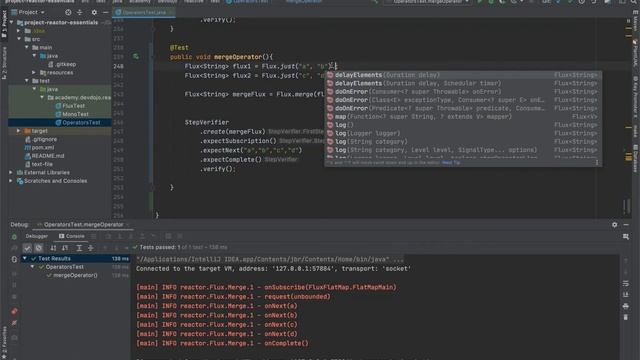
Task: Click the mute breakpoints icon in debug sidebar
Action: [x=14, y=323]
